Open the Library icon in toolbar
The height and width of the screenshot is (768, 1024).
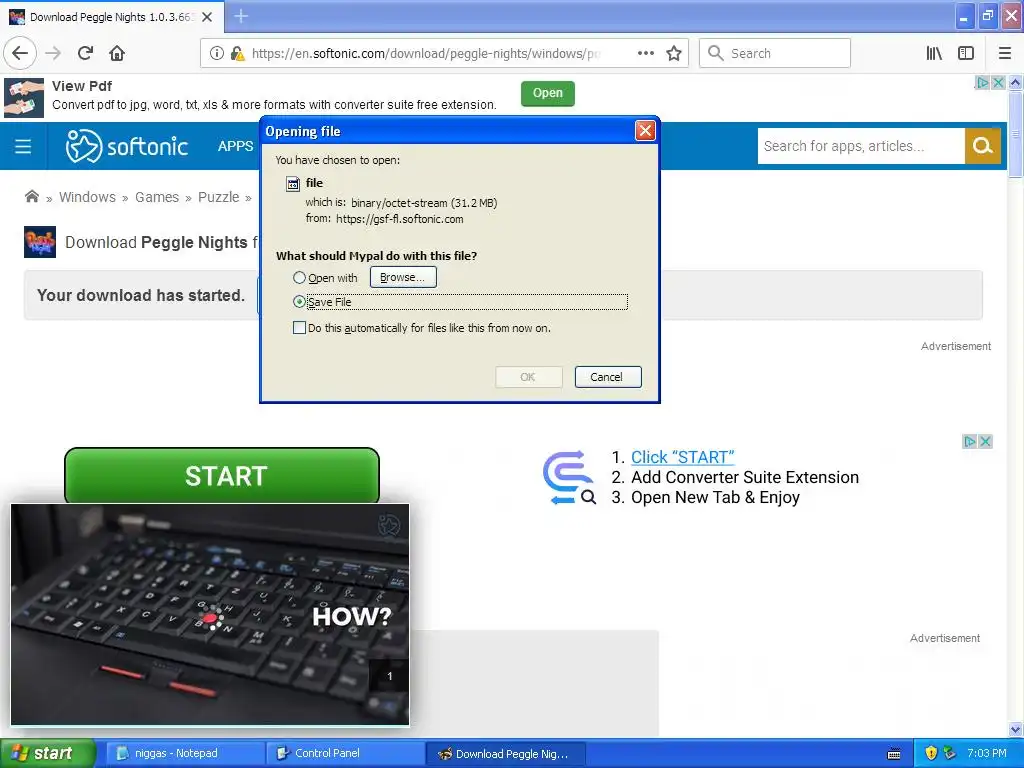(934, 54)
